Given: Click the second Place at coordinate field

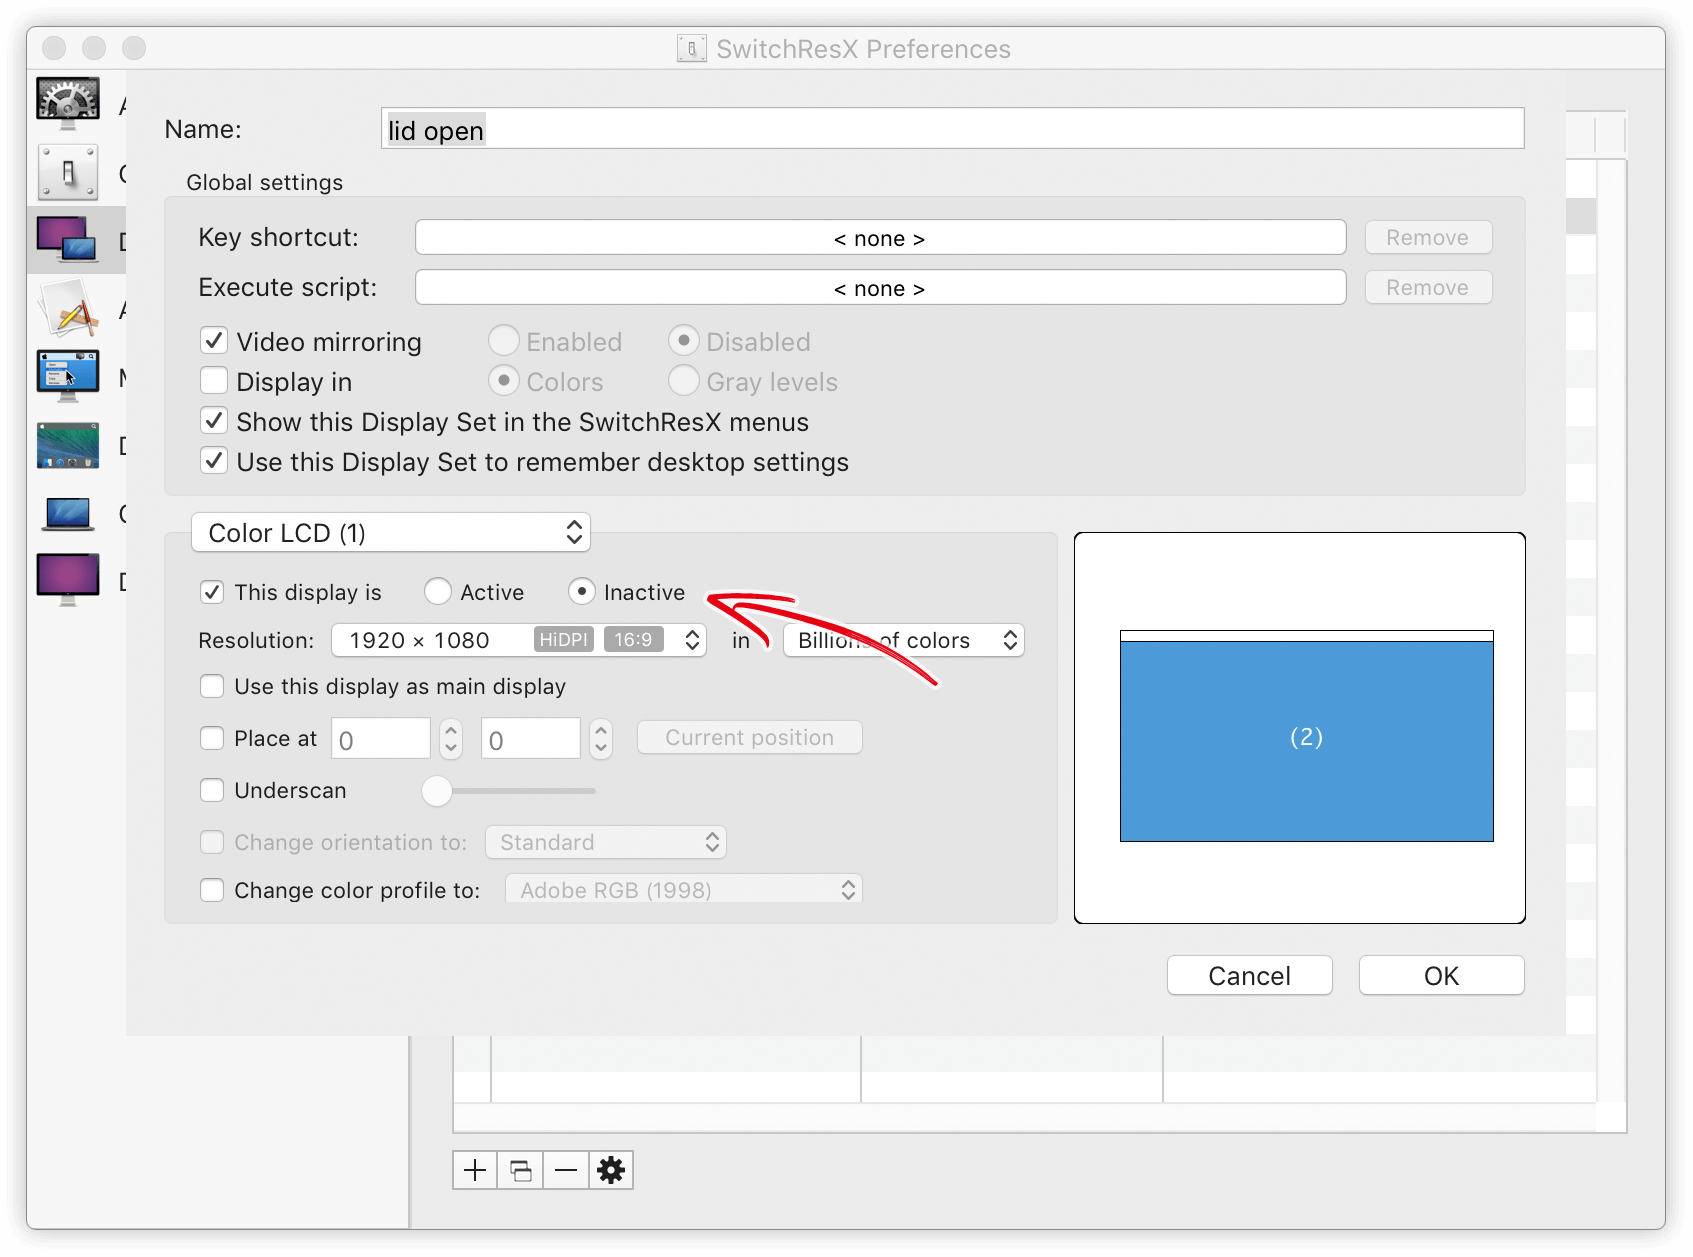Looking at the screenshot, I should pos(531,739).
